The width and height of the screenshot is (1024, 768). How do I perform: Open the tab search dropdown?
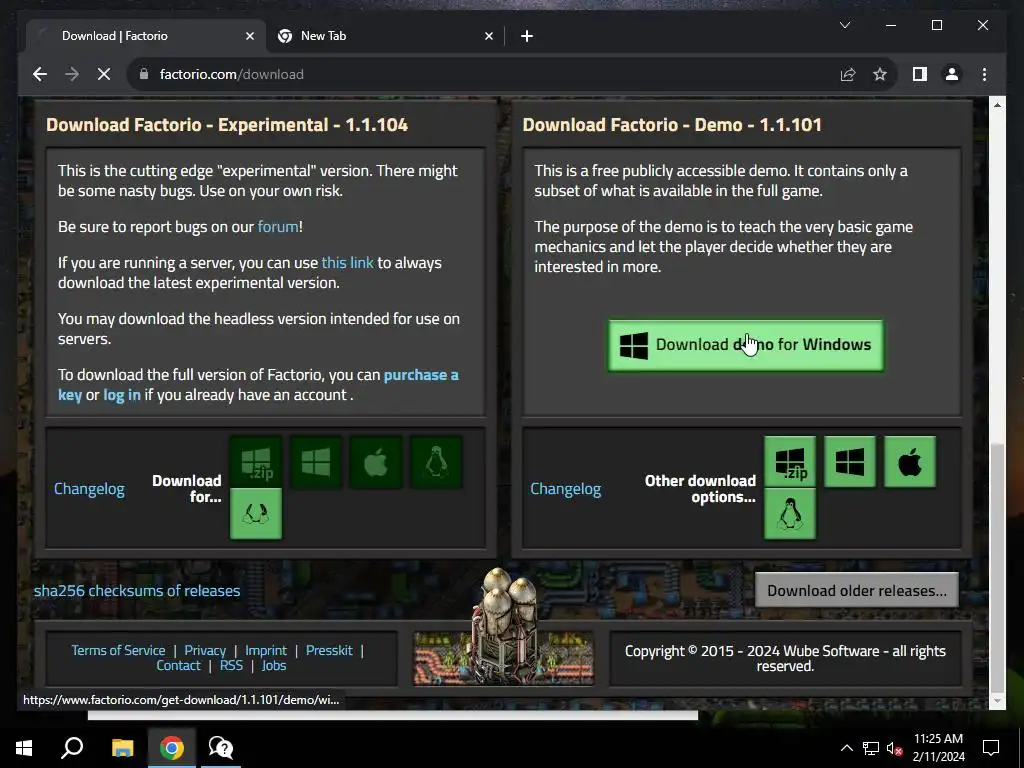845,25
